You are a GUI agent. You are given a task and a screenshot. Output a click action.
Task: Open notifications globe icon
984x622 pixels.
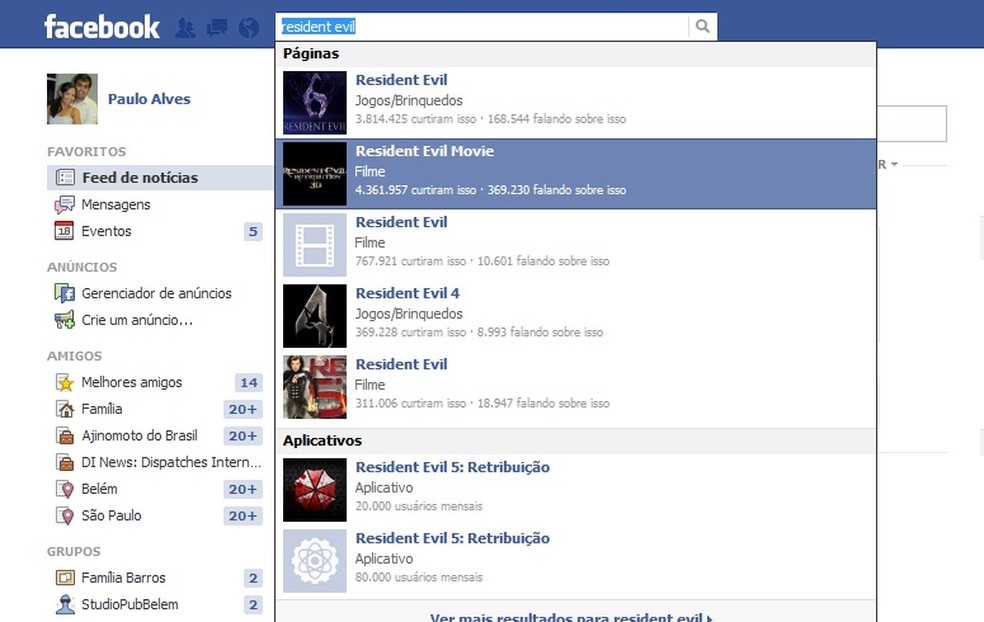click(x=249, y=28)
